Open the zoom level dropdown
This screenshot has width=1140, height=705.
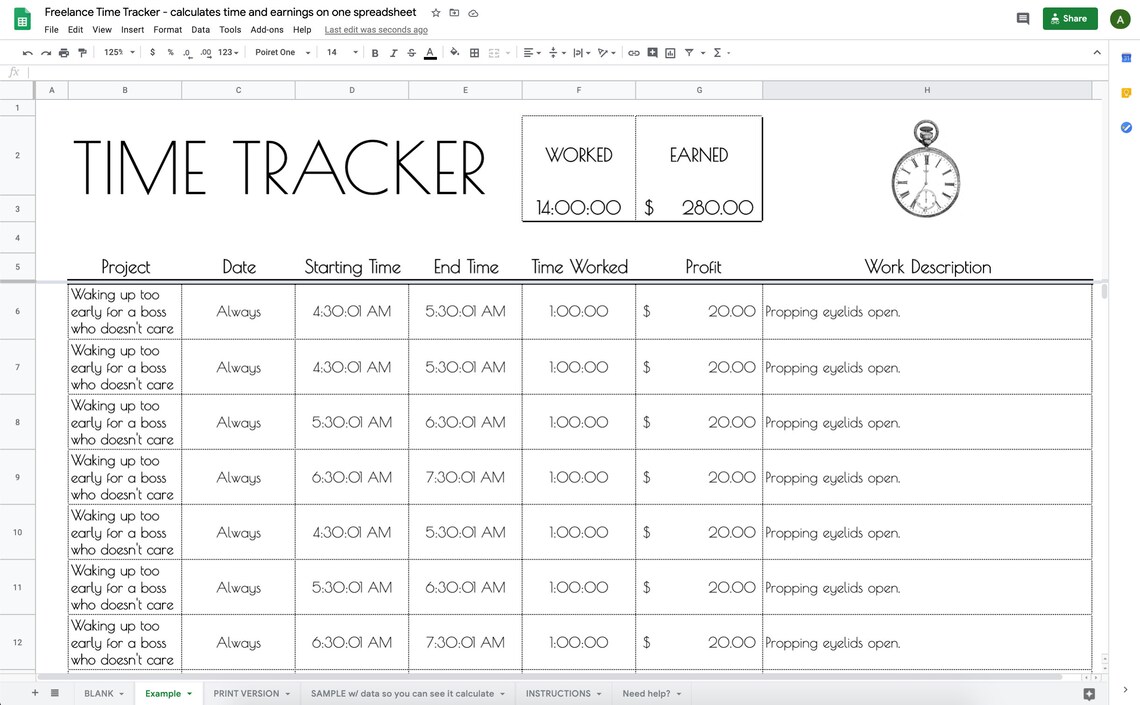click(x=118, y=52)
